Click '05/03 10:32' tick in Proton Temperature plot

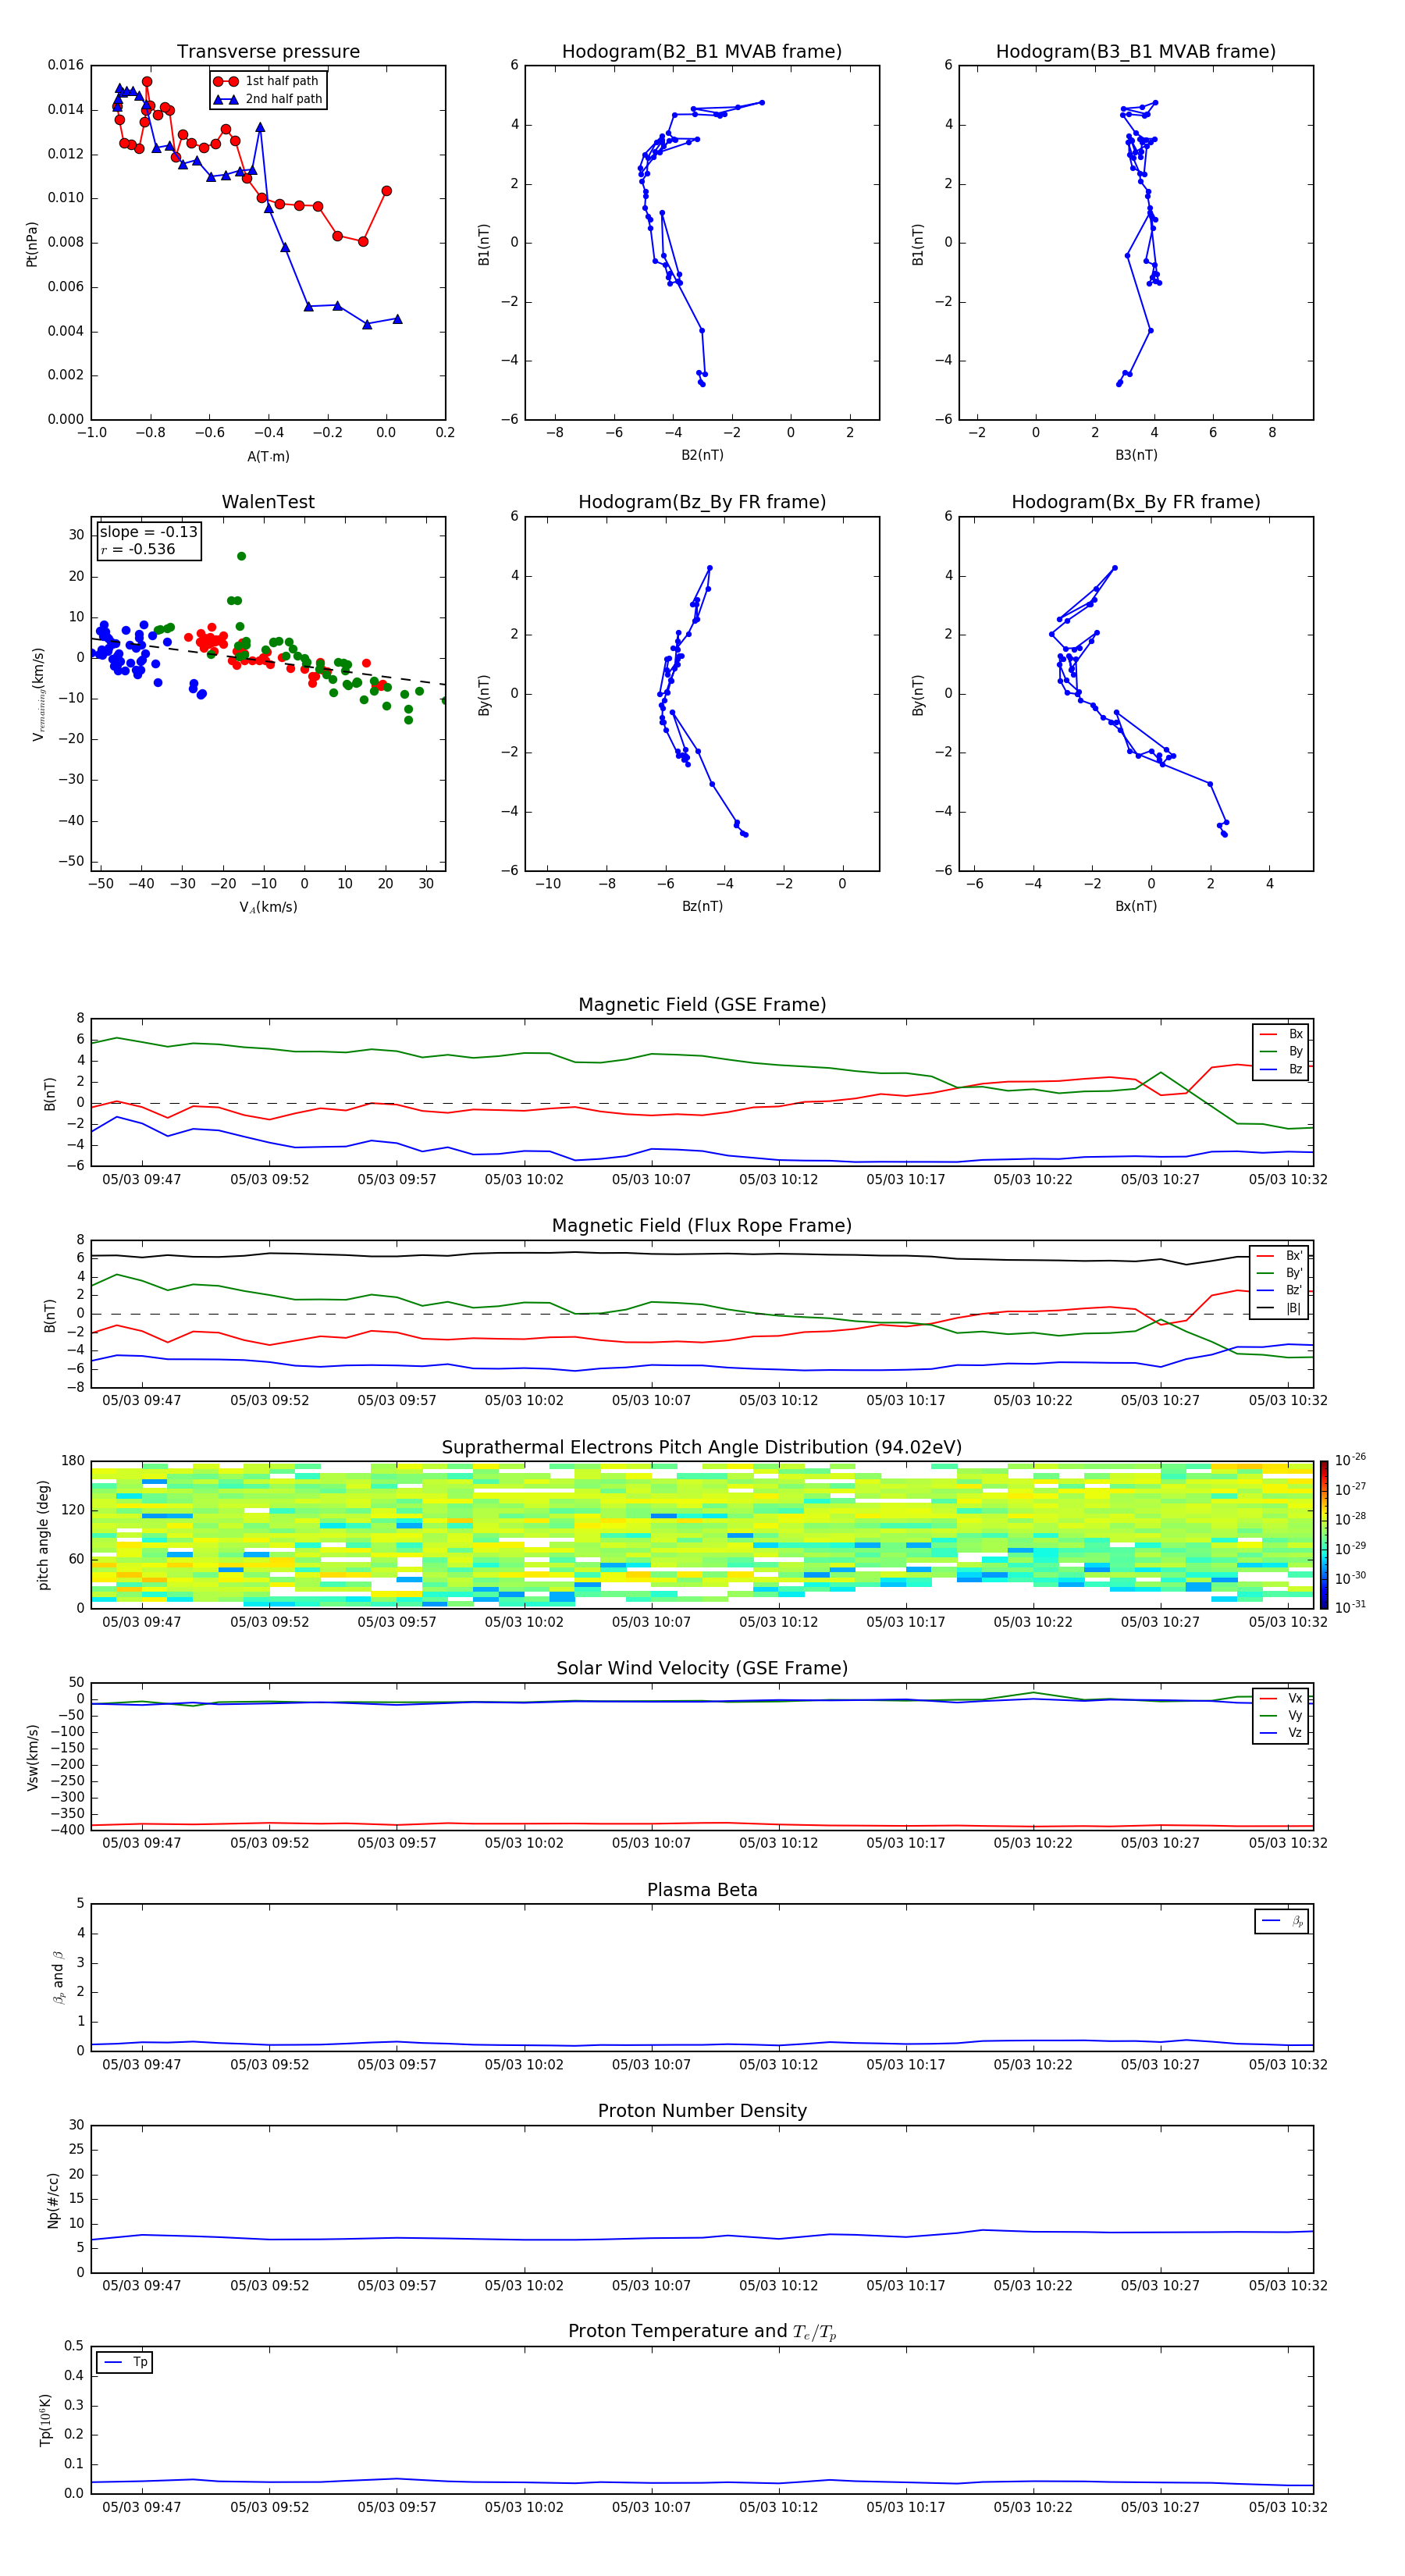point(1287,2507)
